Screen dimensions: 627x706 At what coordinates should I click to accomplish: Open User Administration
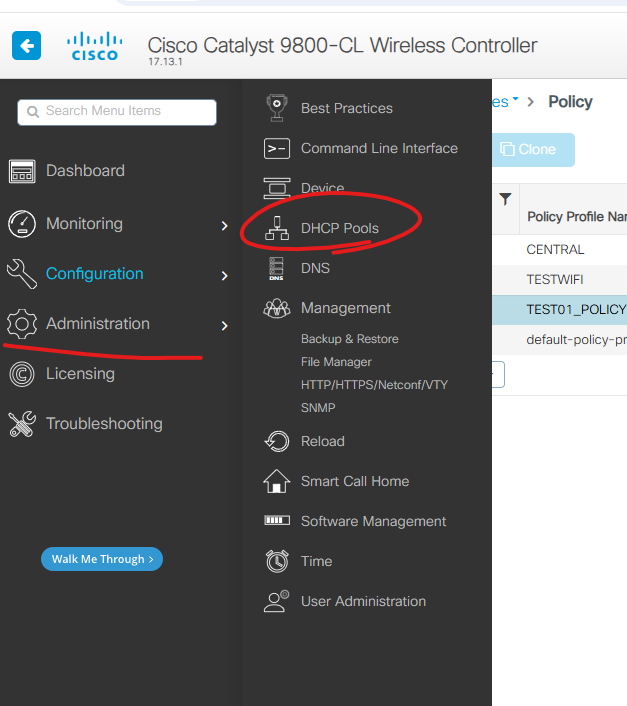click(363, 602)
